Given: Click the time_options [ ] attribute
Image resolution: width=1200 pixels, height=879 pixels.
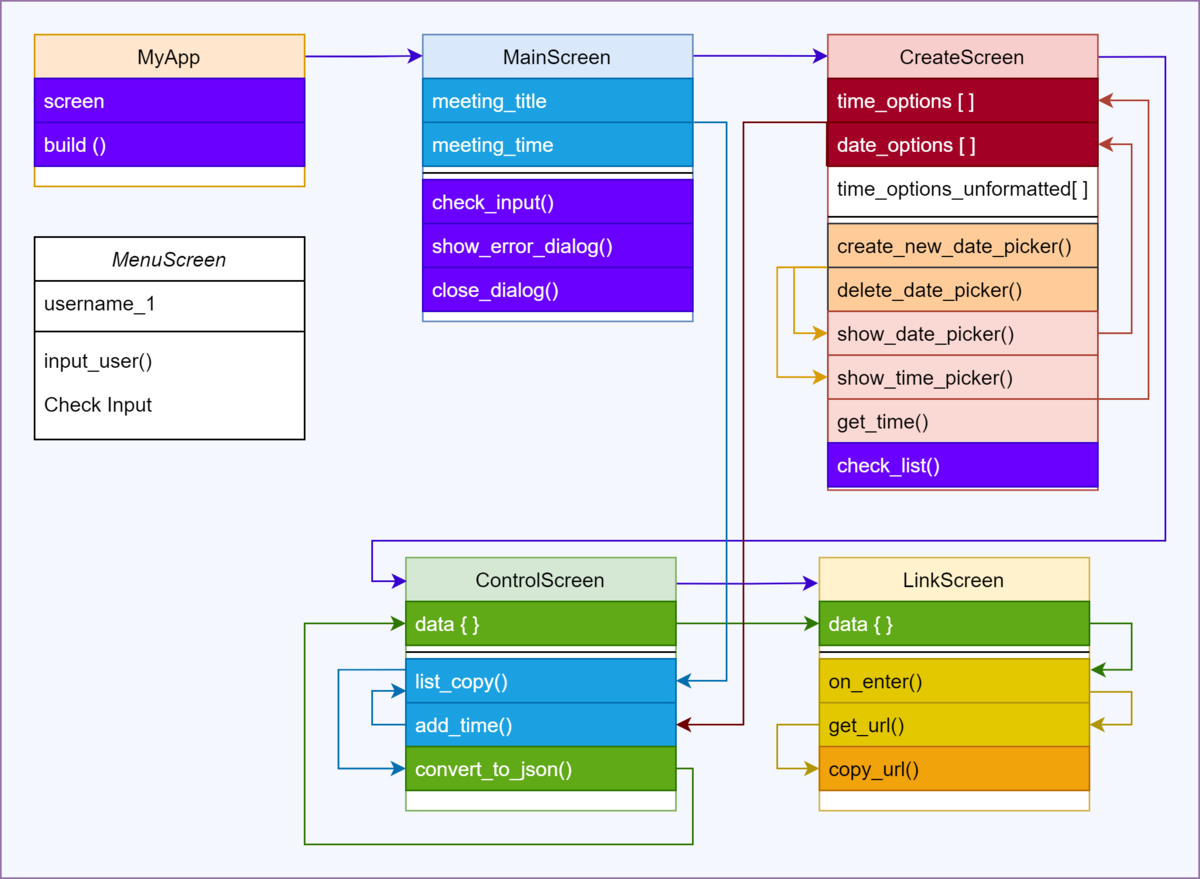Looking at the screenshot, I should [962, 101].
